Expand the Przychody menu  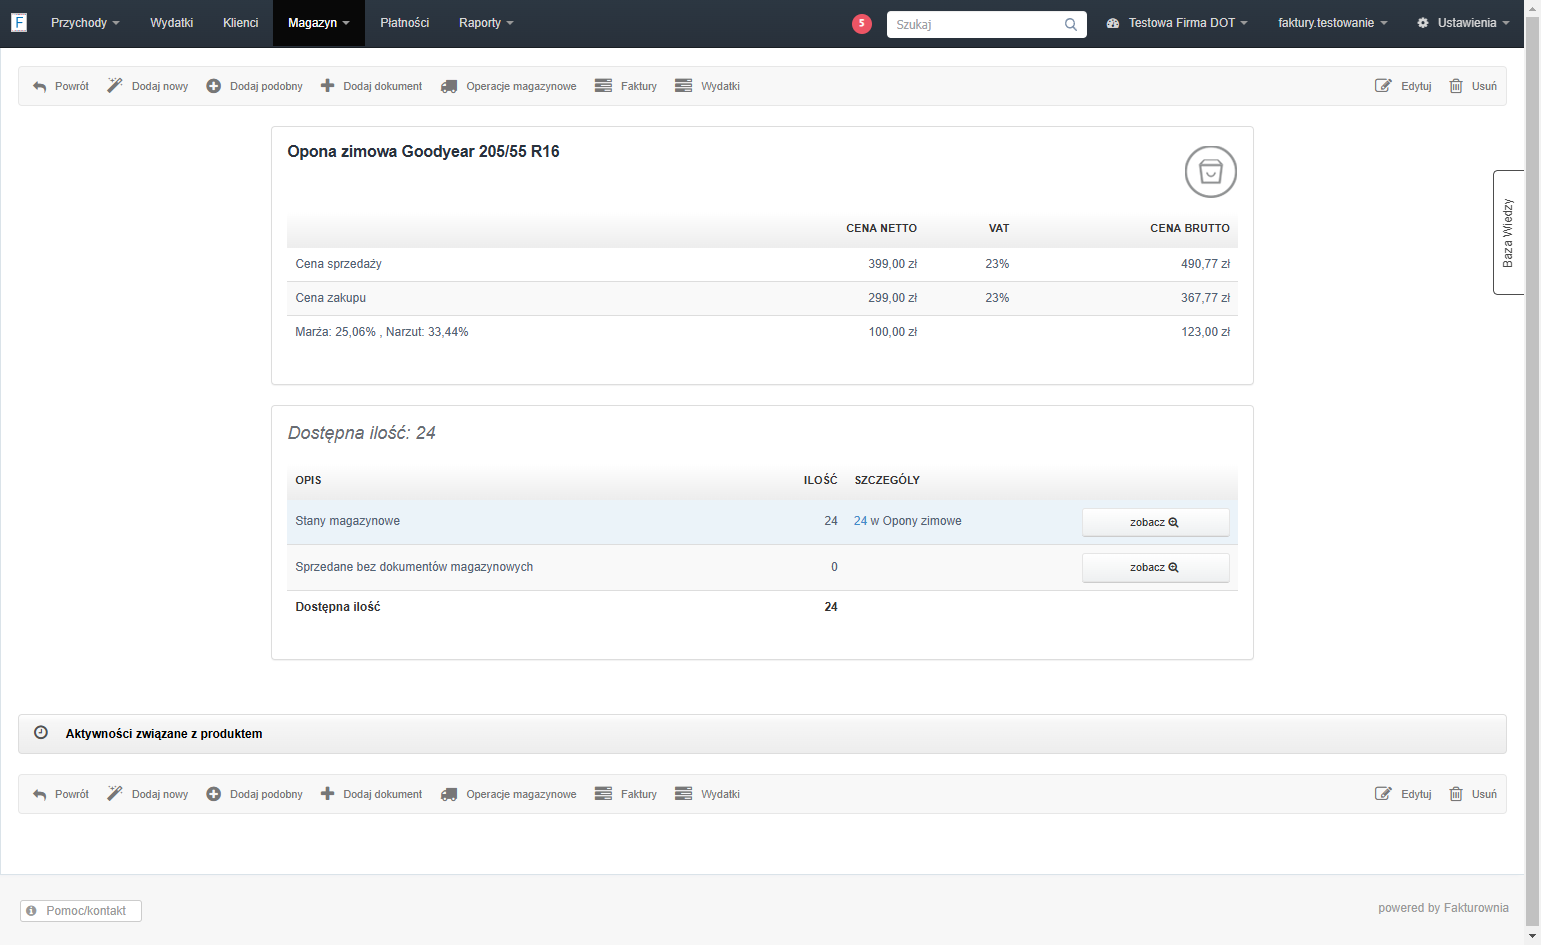[x=85, y=23]
